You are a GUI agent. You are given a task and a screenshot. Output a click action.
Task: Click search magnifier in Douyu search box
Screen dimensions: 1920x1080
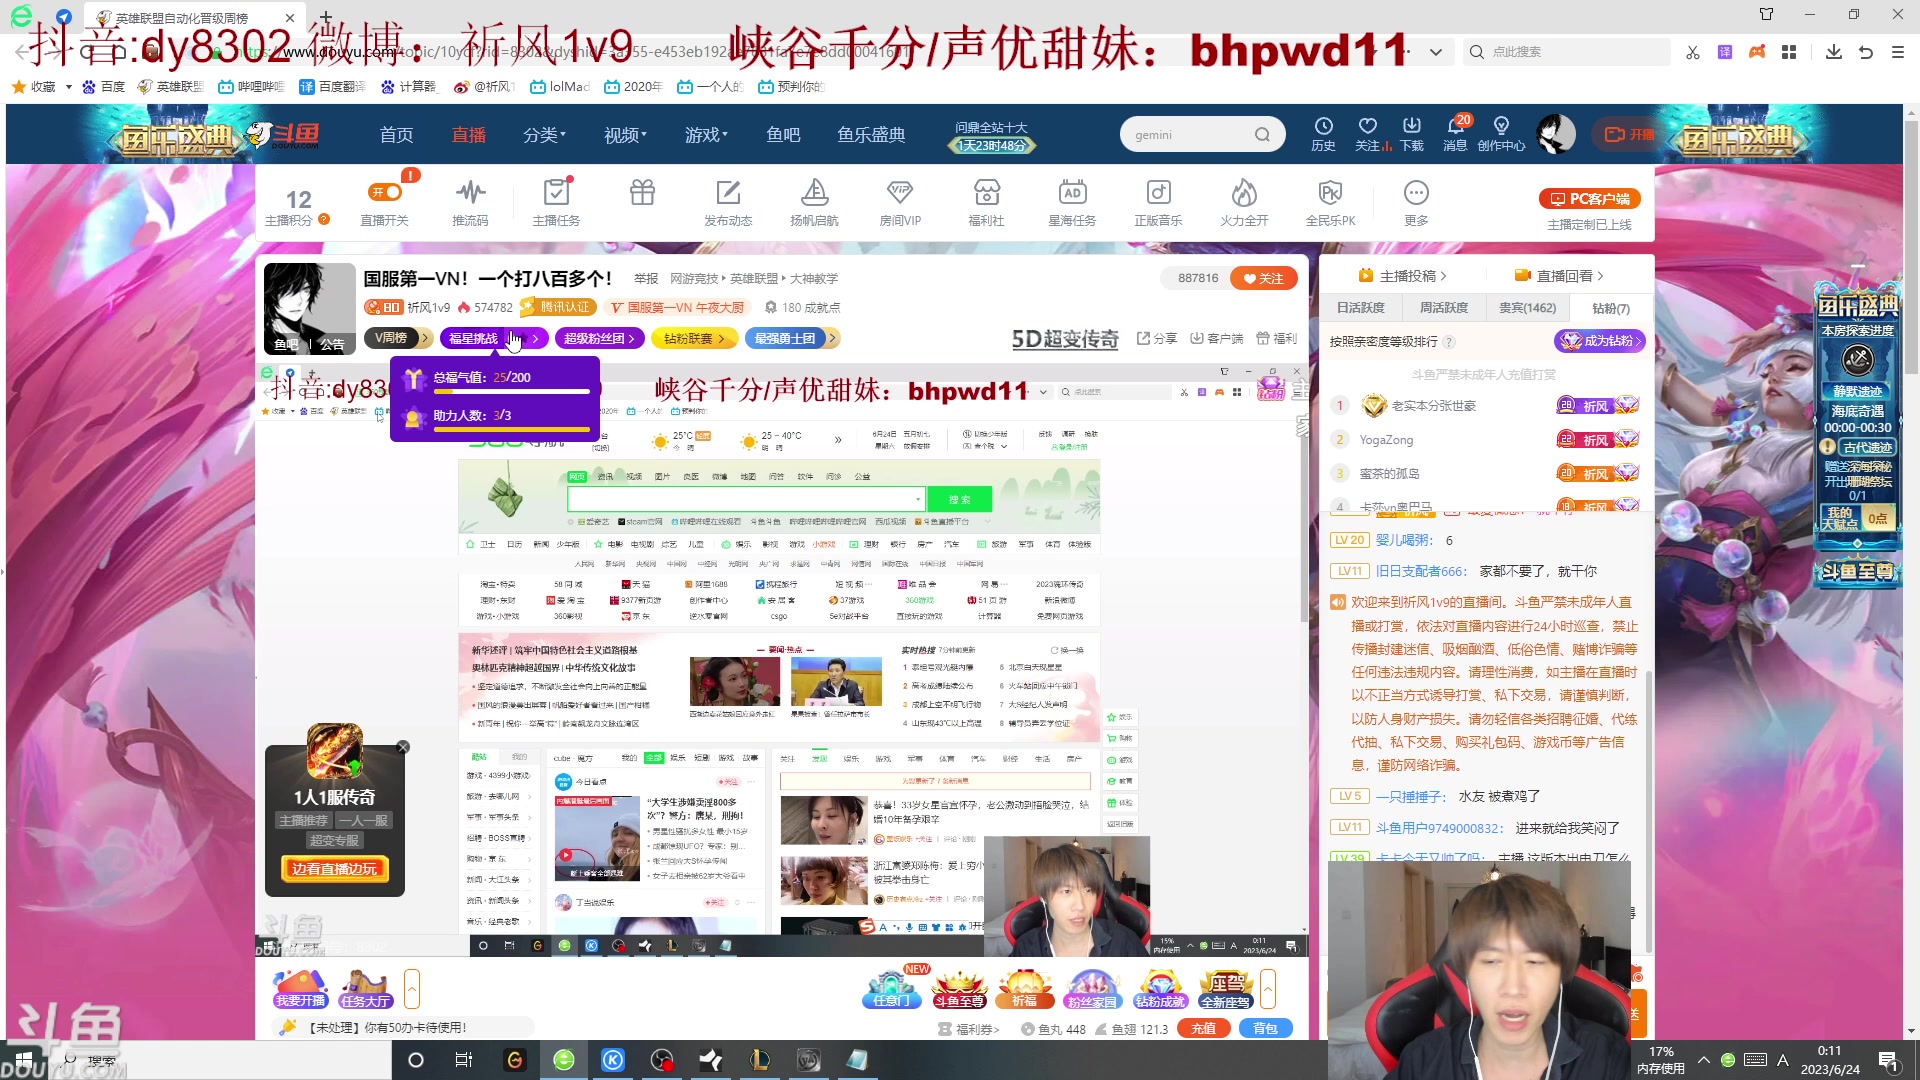point(1262,135)
